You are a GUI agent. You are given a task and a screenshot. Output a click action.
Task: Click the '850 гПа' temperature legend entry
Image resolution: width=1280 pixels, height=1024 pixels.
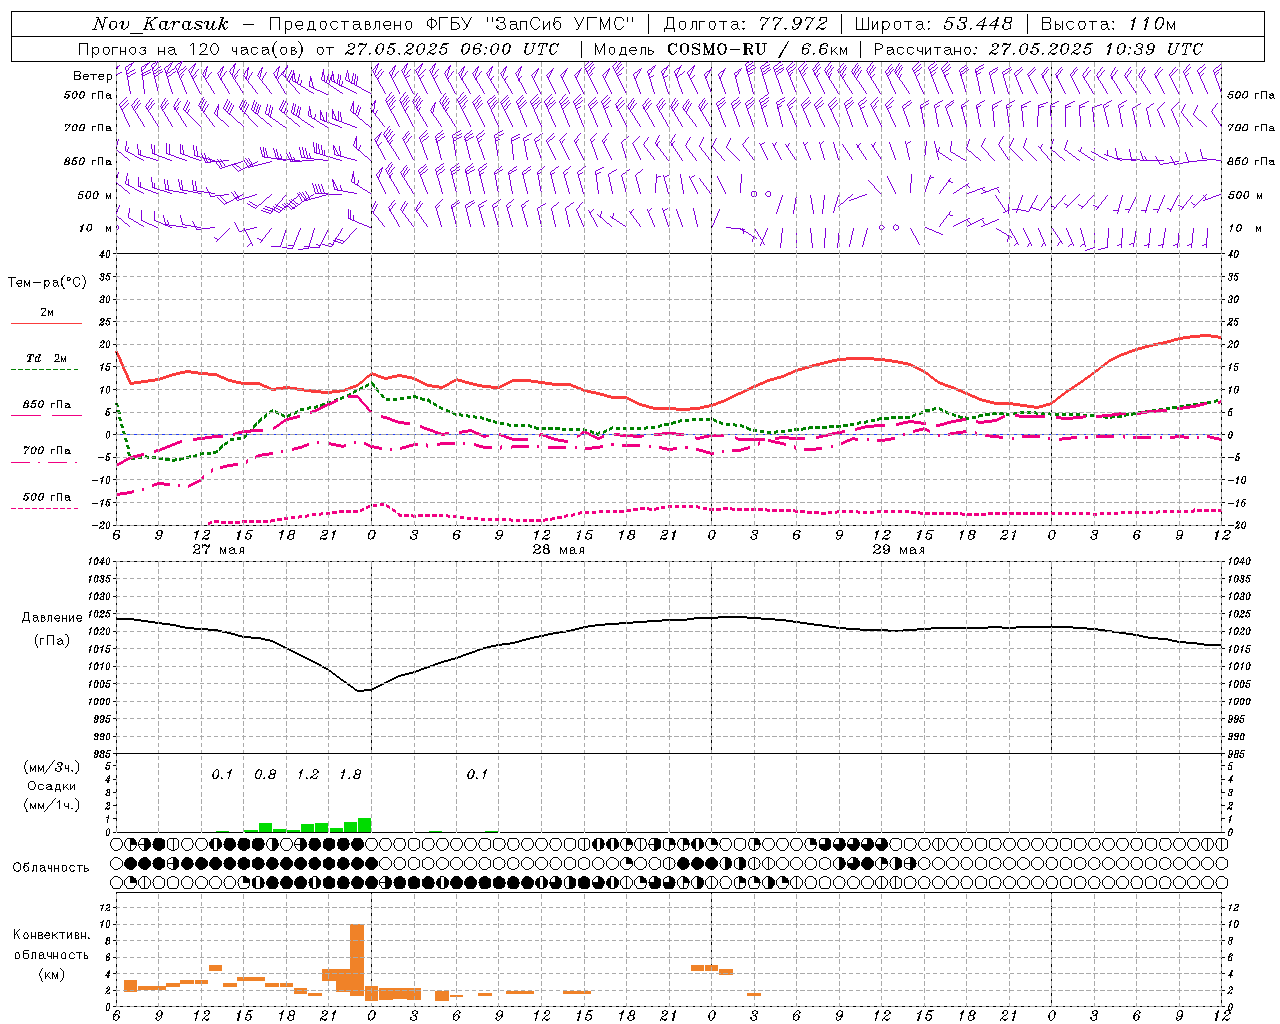click(x=46, y=405)
